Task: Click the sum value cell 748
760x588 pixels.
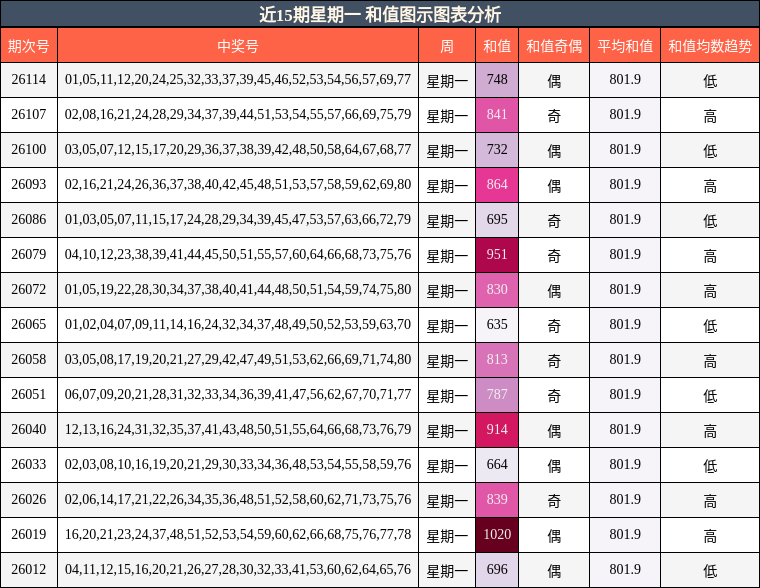Action: click(497, 80)
